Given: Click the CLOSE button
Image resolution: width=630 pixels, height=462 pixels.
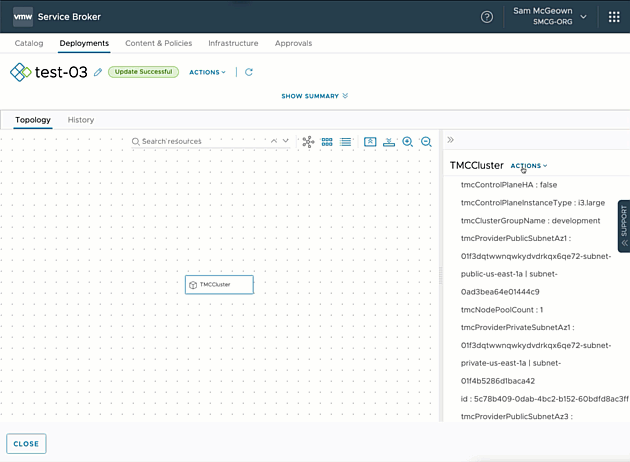Looking at the screenshot, I should (26, 444).
